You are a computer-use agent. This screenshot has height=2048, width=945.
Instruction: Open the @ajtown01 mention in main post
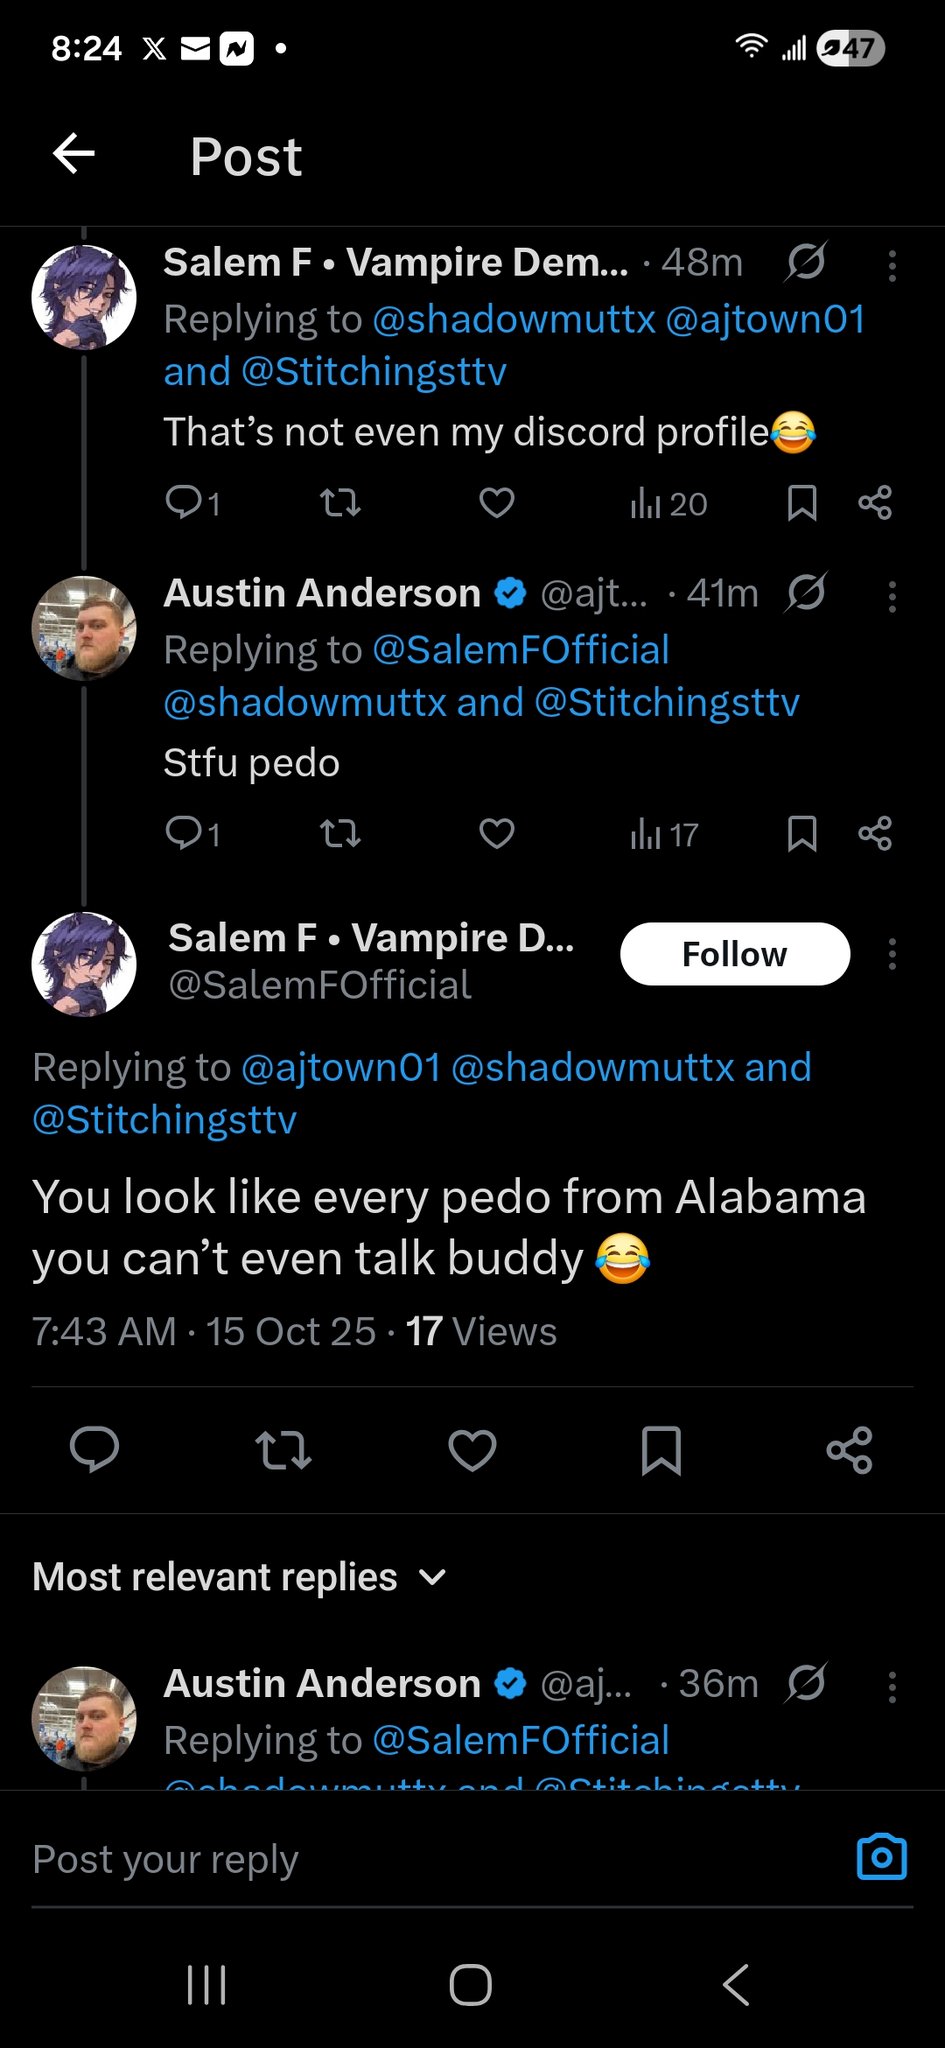(341, 1067)
